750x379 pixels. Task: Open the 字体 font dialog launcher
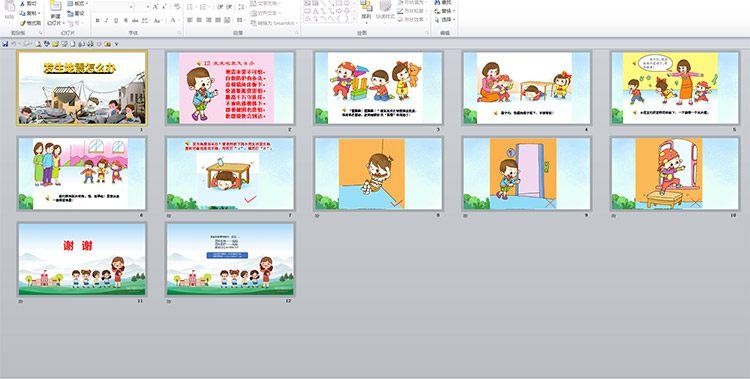coord(180,33)
